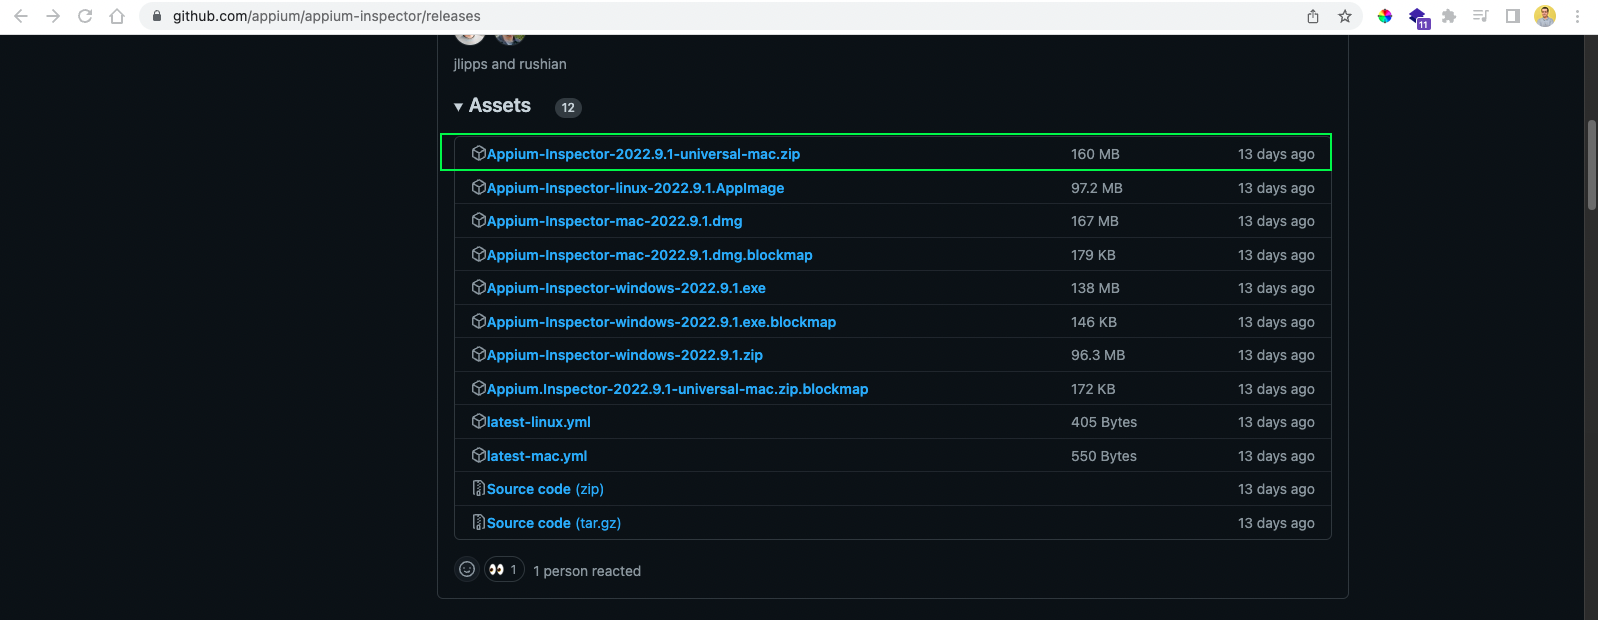Click the 160 MB size text
This screenshot has height=620, width=1598.
coord(1095,154)
